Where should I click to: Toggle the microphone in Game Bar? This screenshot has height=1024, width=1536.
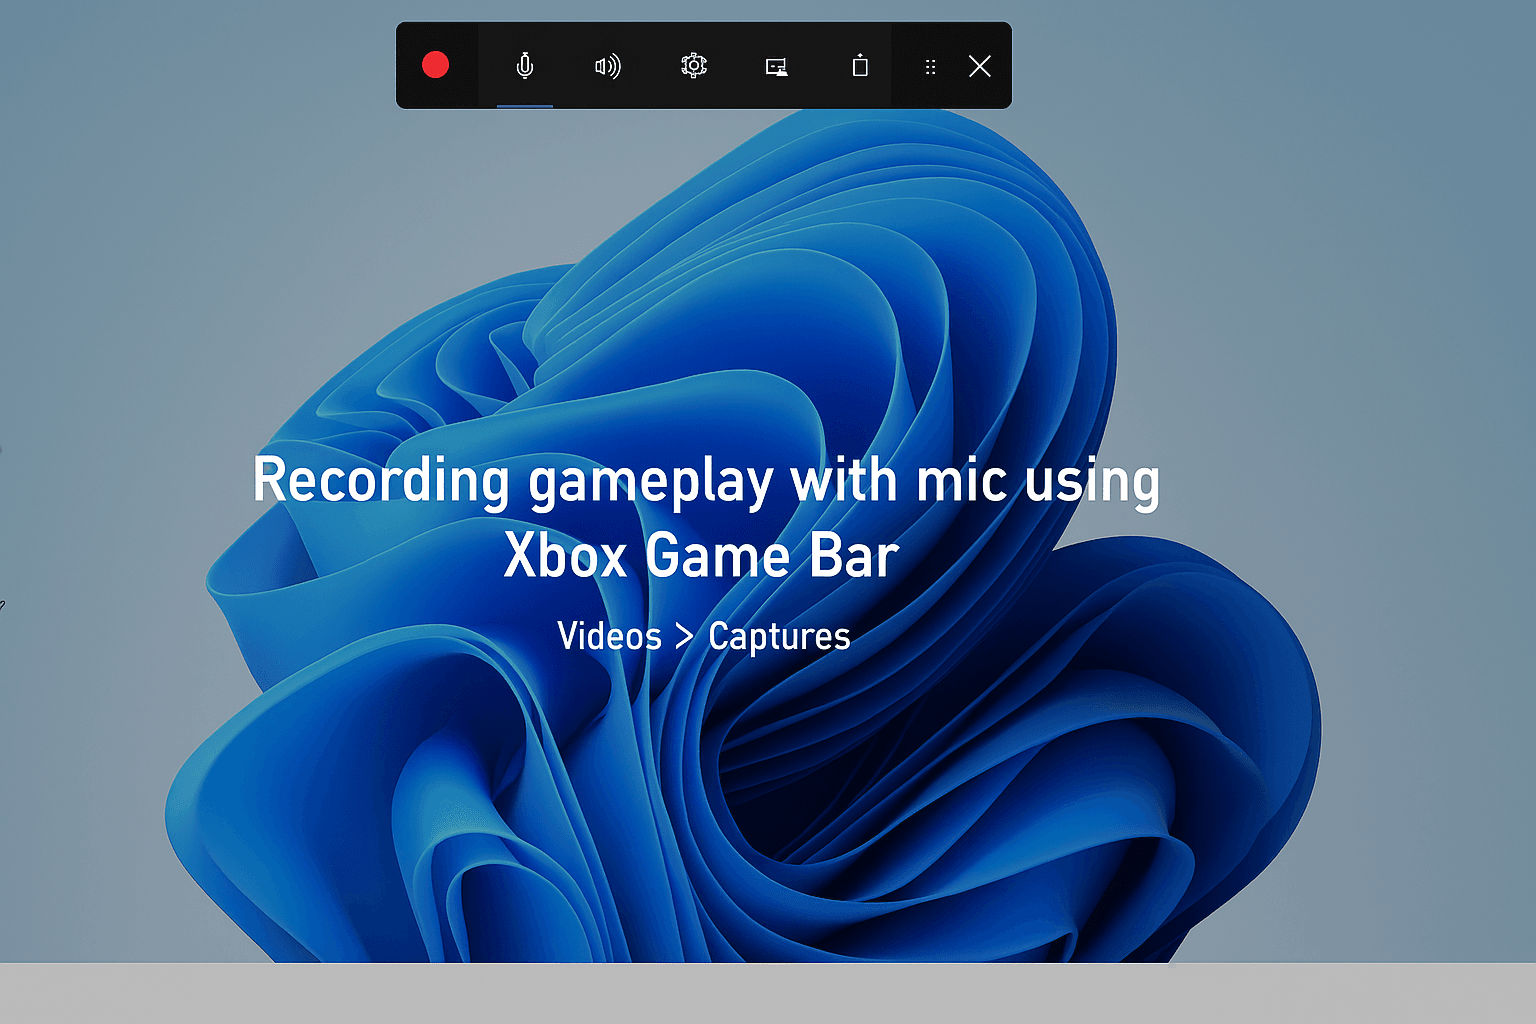[x=525, y=66]
